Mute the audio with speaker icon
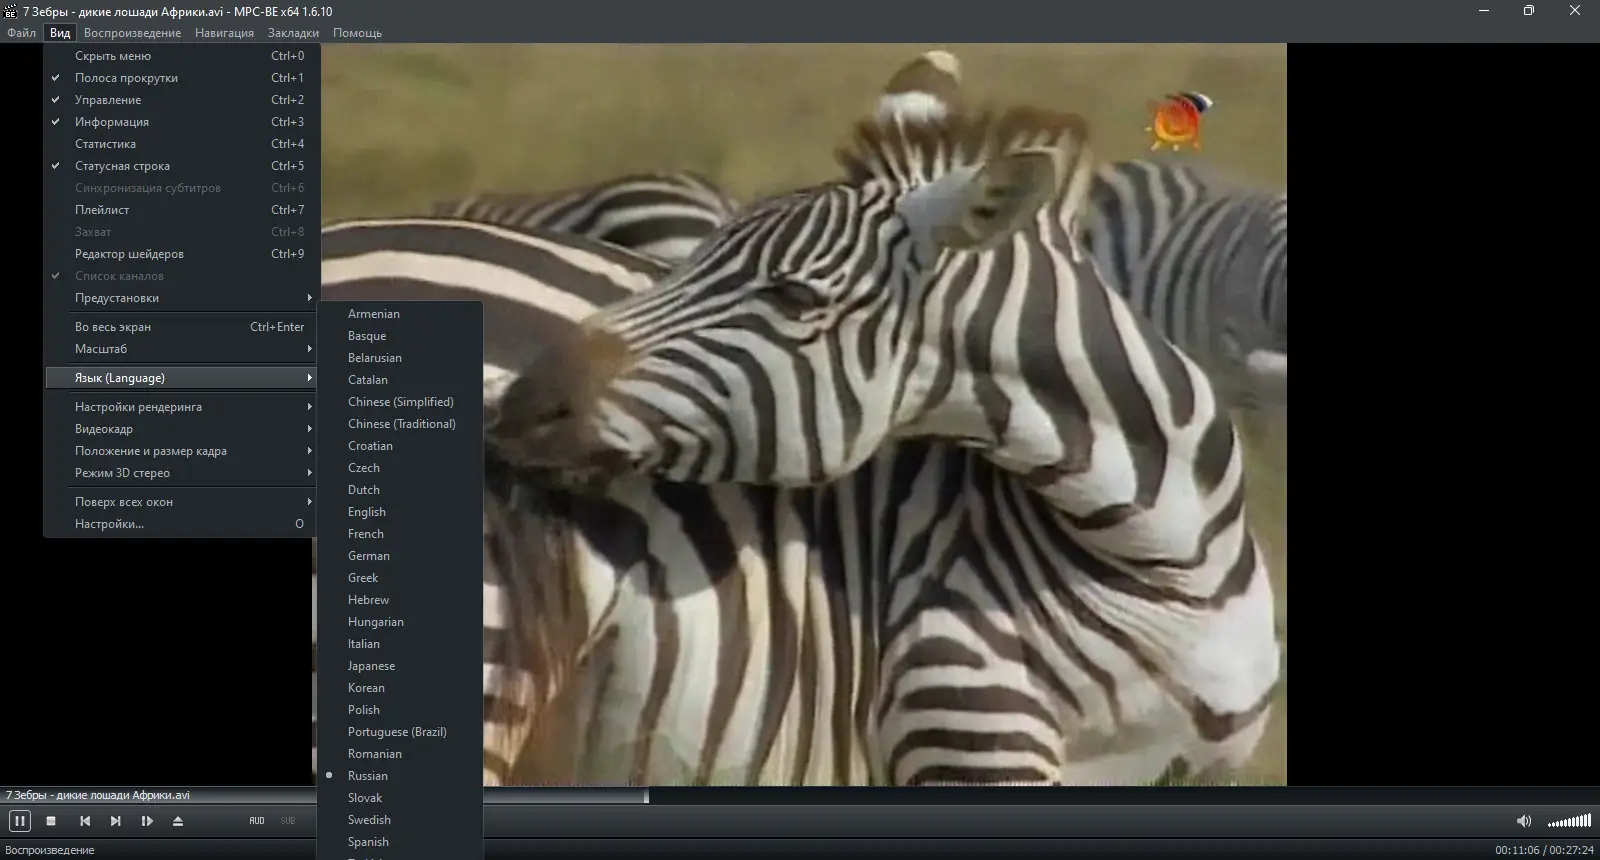 (1524, 821)
